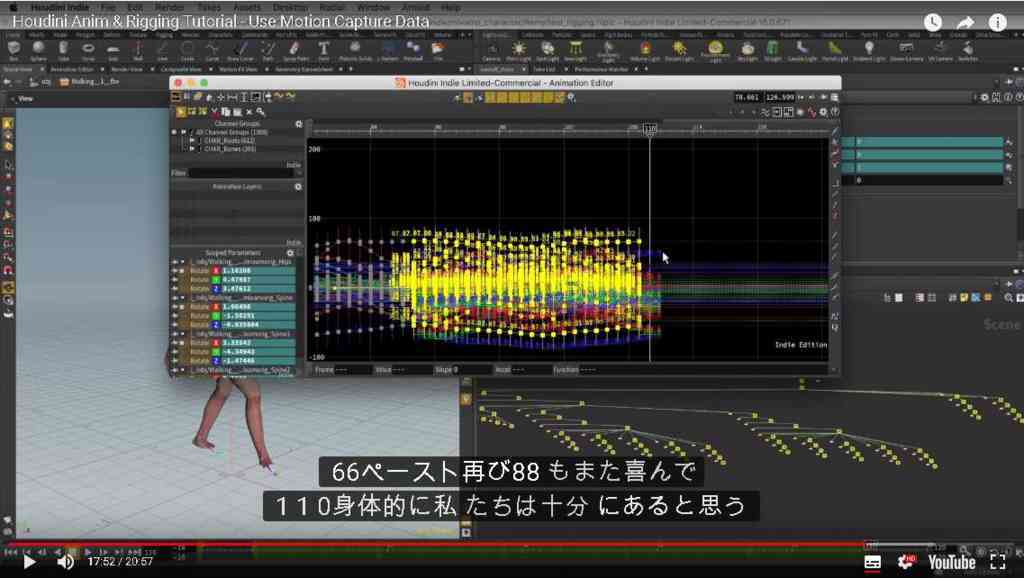Add a Spot Light from the shelf
Image resolution: width=1024 pixels, height=578 pixels.
click(547, 50)
